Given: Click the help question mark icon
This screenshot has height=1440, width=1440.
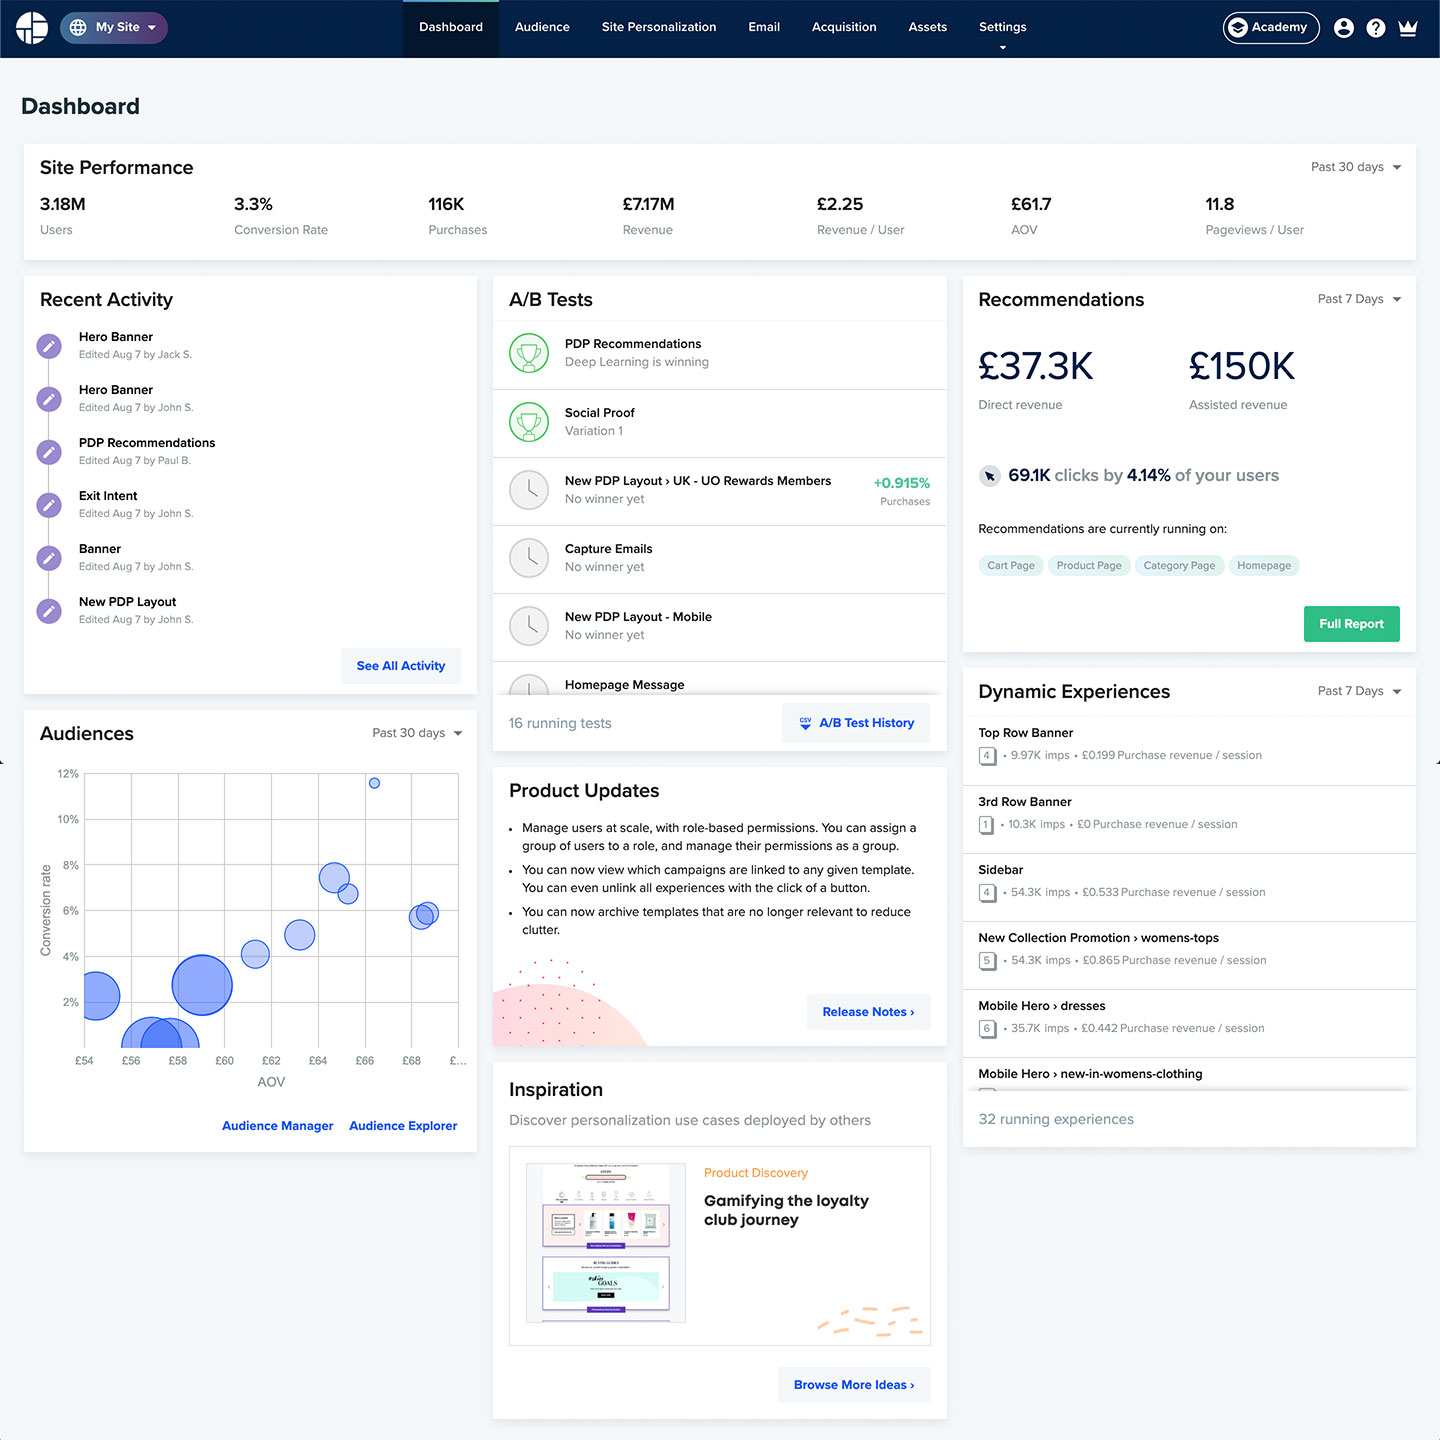Looking at the screenshot, I should pos(1376,27).
